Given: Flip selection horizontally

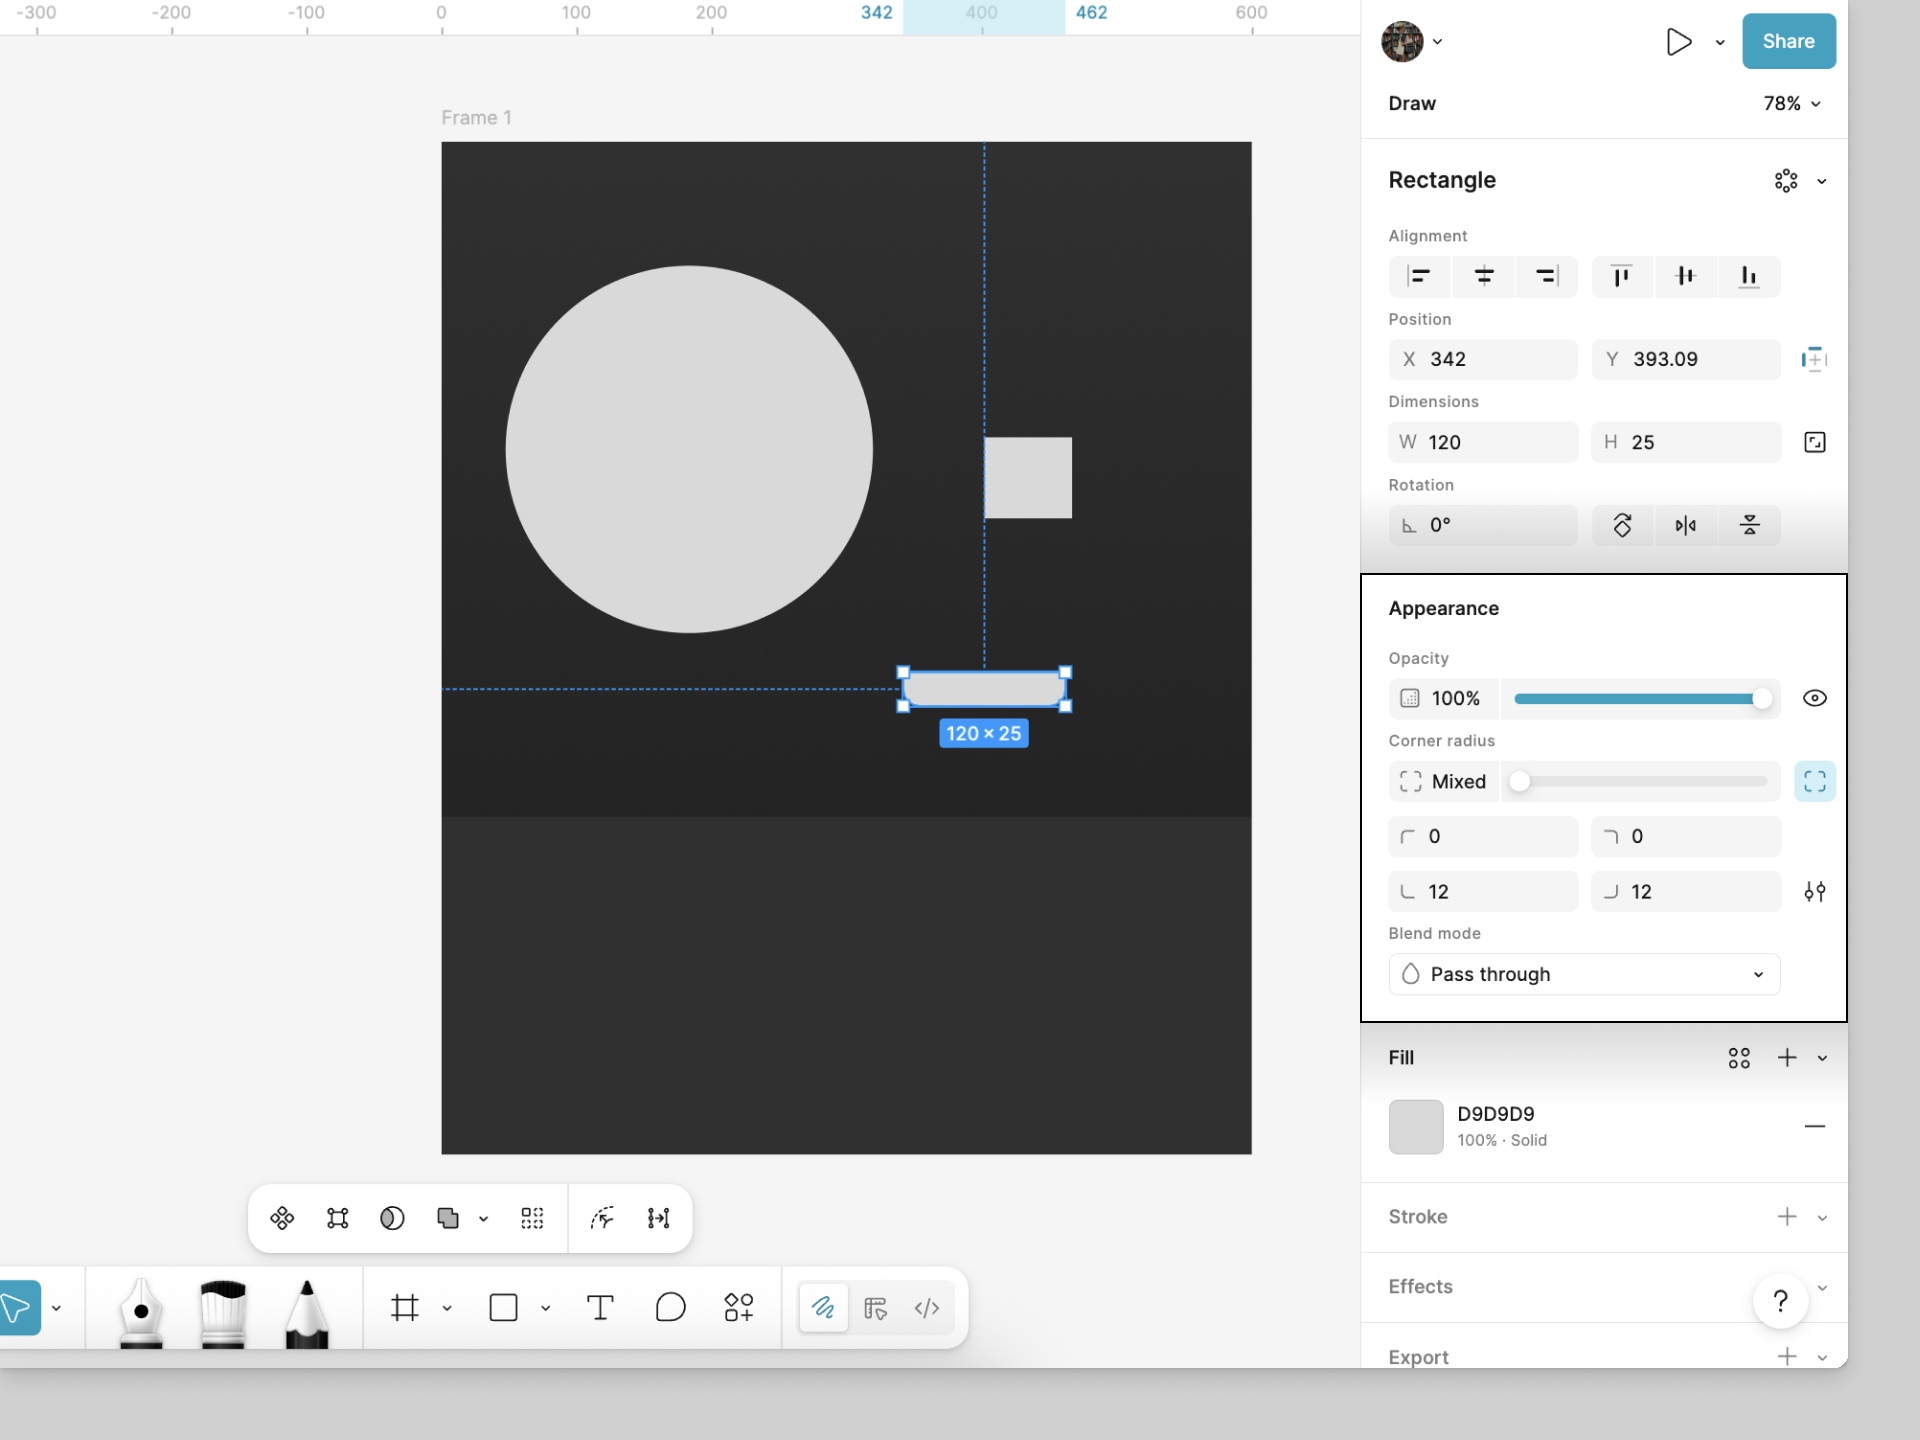Looking at the screenshot, I should [1686, 526].
